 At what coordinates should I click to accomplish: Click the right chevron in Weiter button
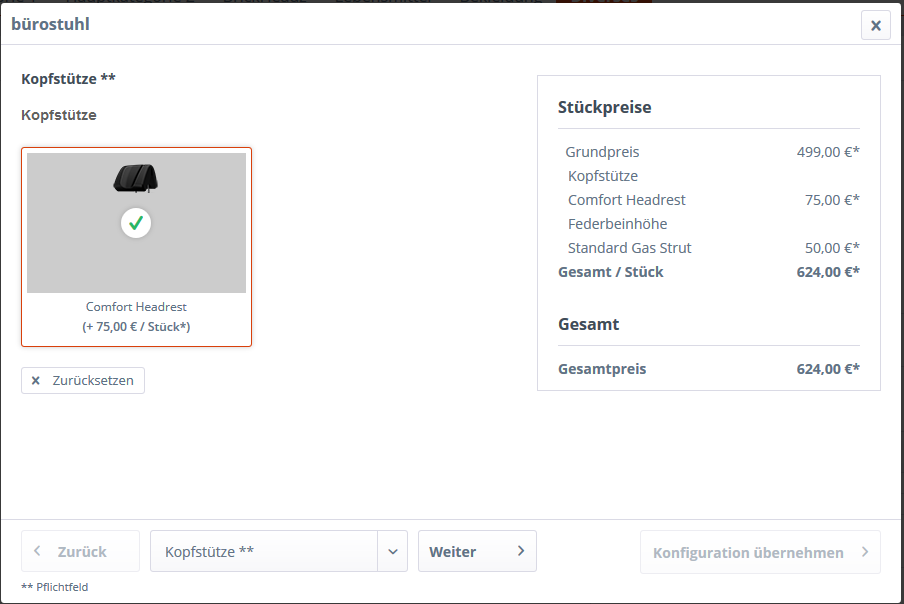[521, 551]
